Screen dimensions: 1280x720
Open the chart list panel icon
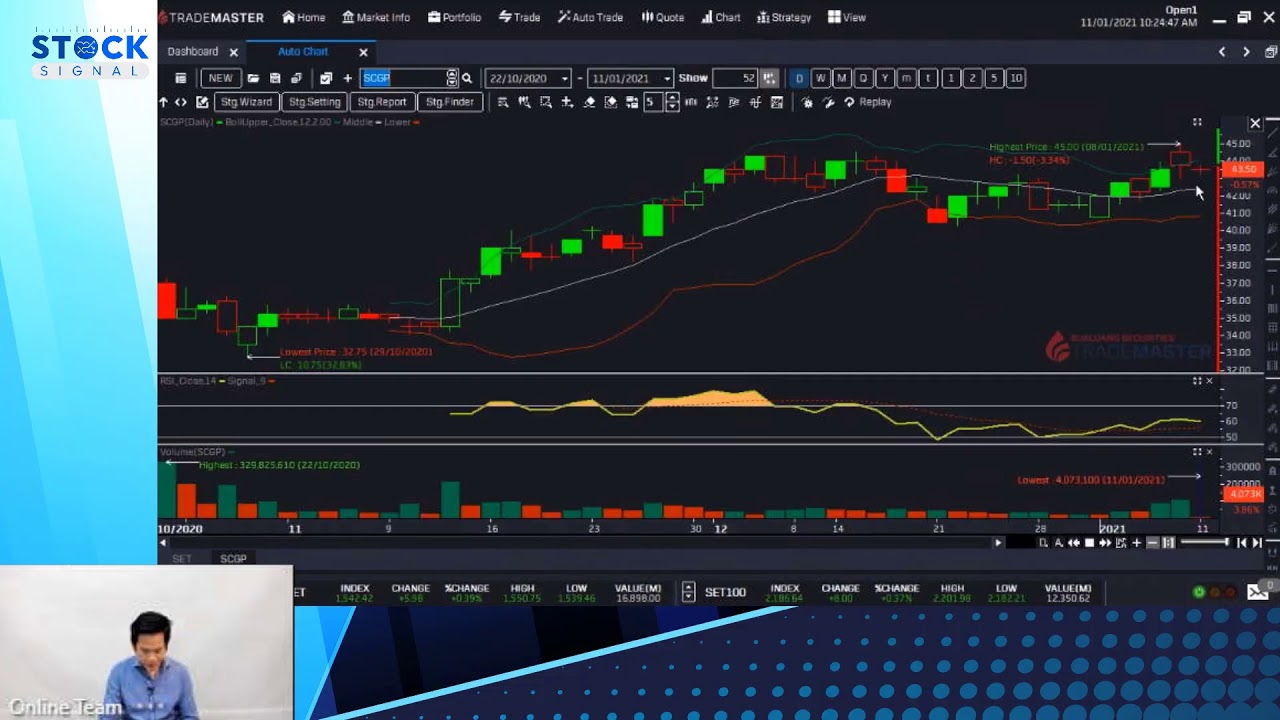point(180,78)
